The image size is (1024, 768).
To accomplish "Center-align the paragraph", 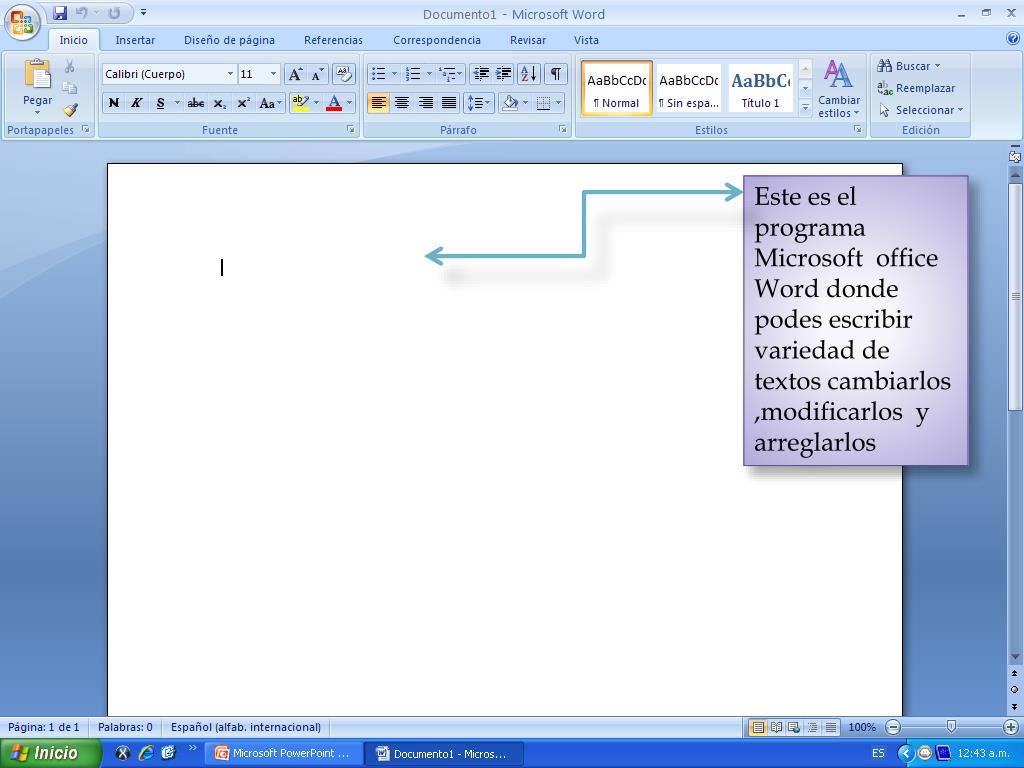I will pyautogui.click(x=402, y=103).
